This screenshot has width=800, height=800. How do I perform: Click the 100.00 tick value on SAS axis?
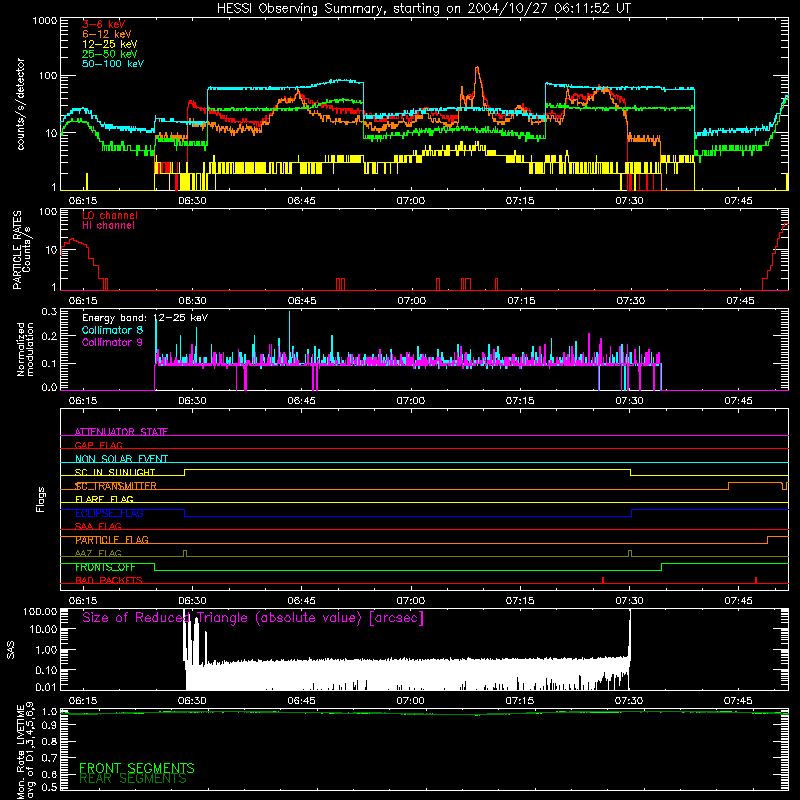coord(40,611)
